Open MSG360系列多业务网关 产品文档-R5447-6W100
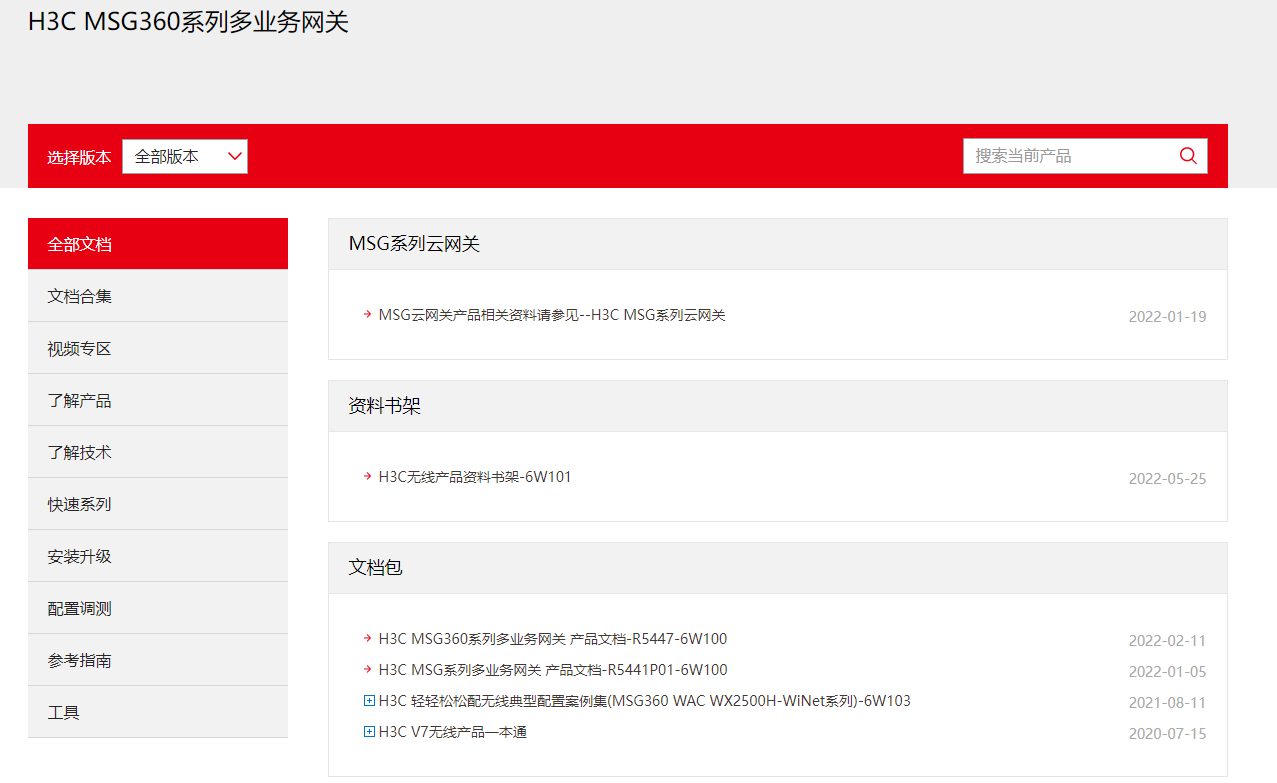Viewport: 1277px width, 783px height. click(553, 639)
